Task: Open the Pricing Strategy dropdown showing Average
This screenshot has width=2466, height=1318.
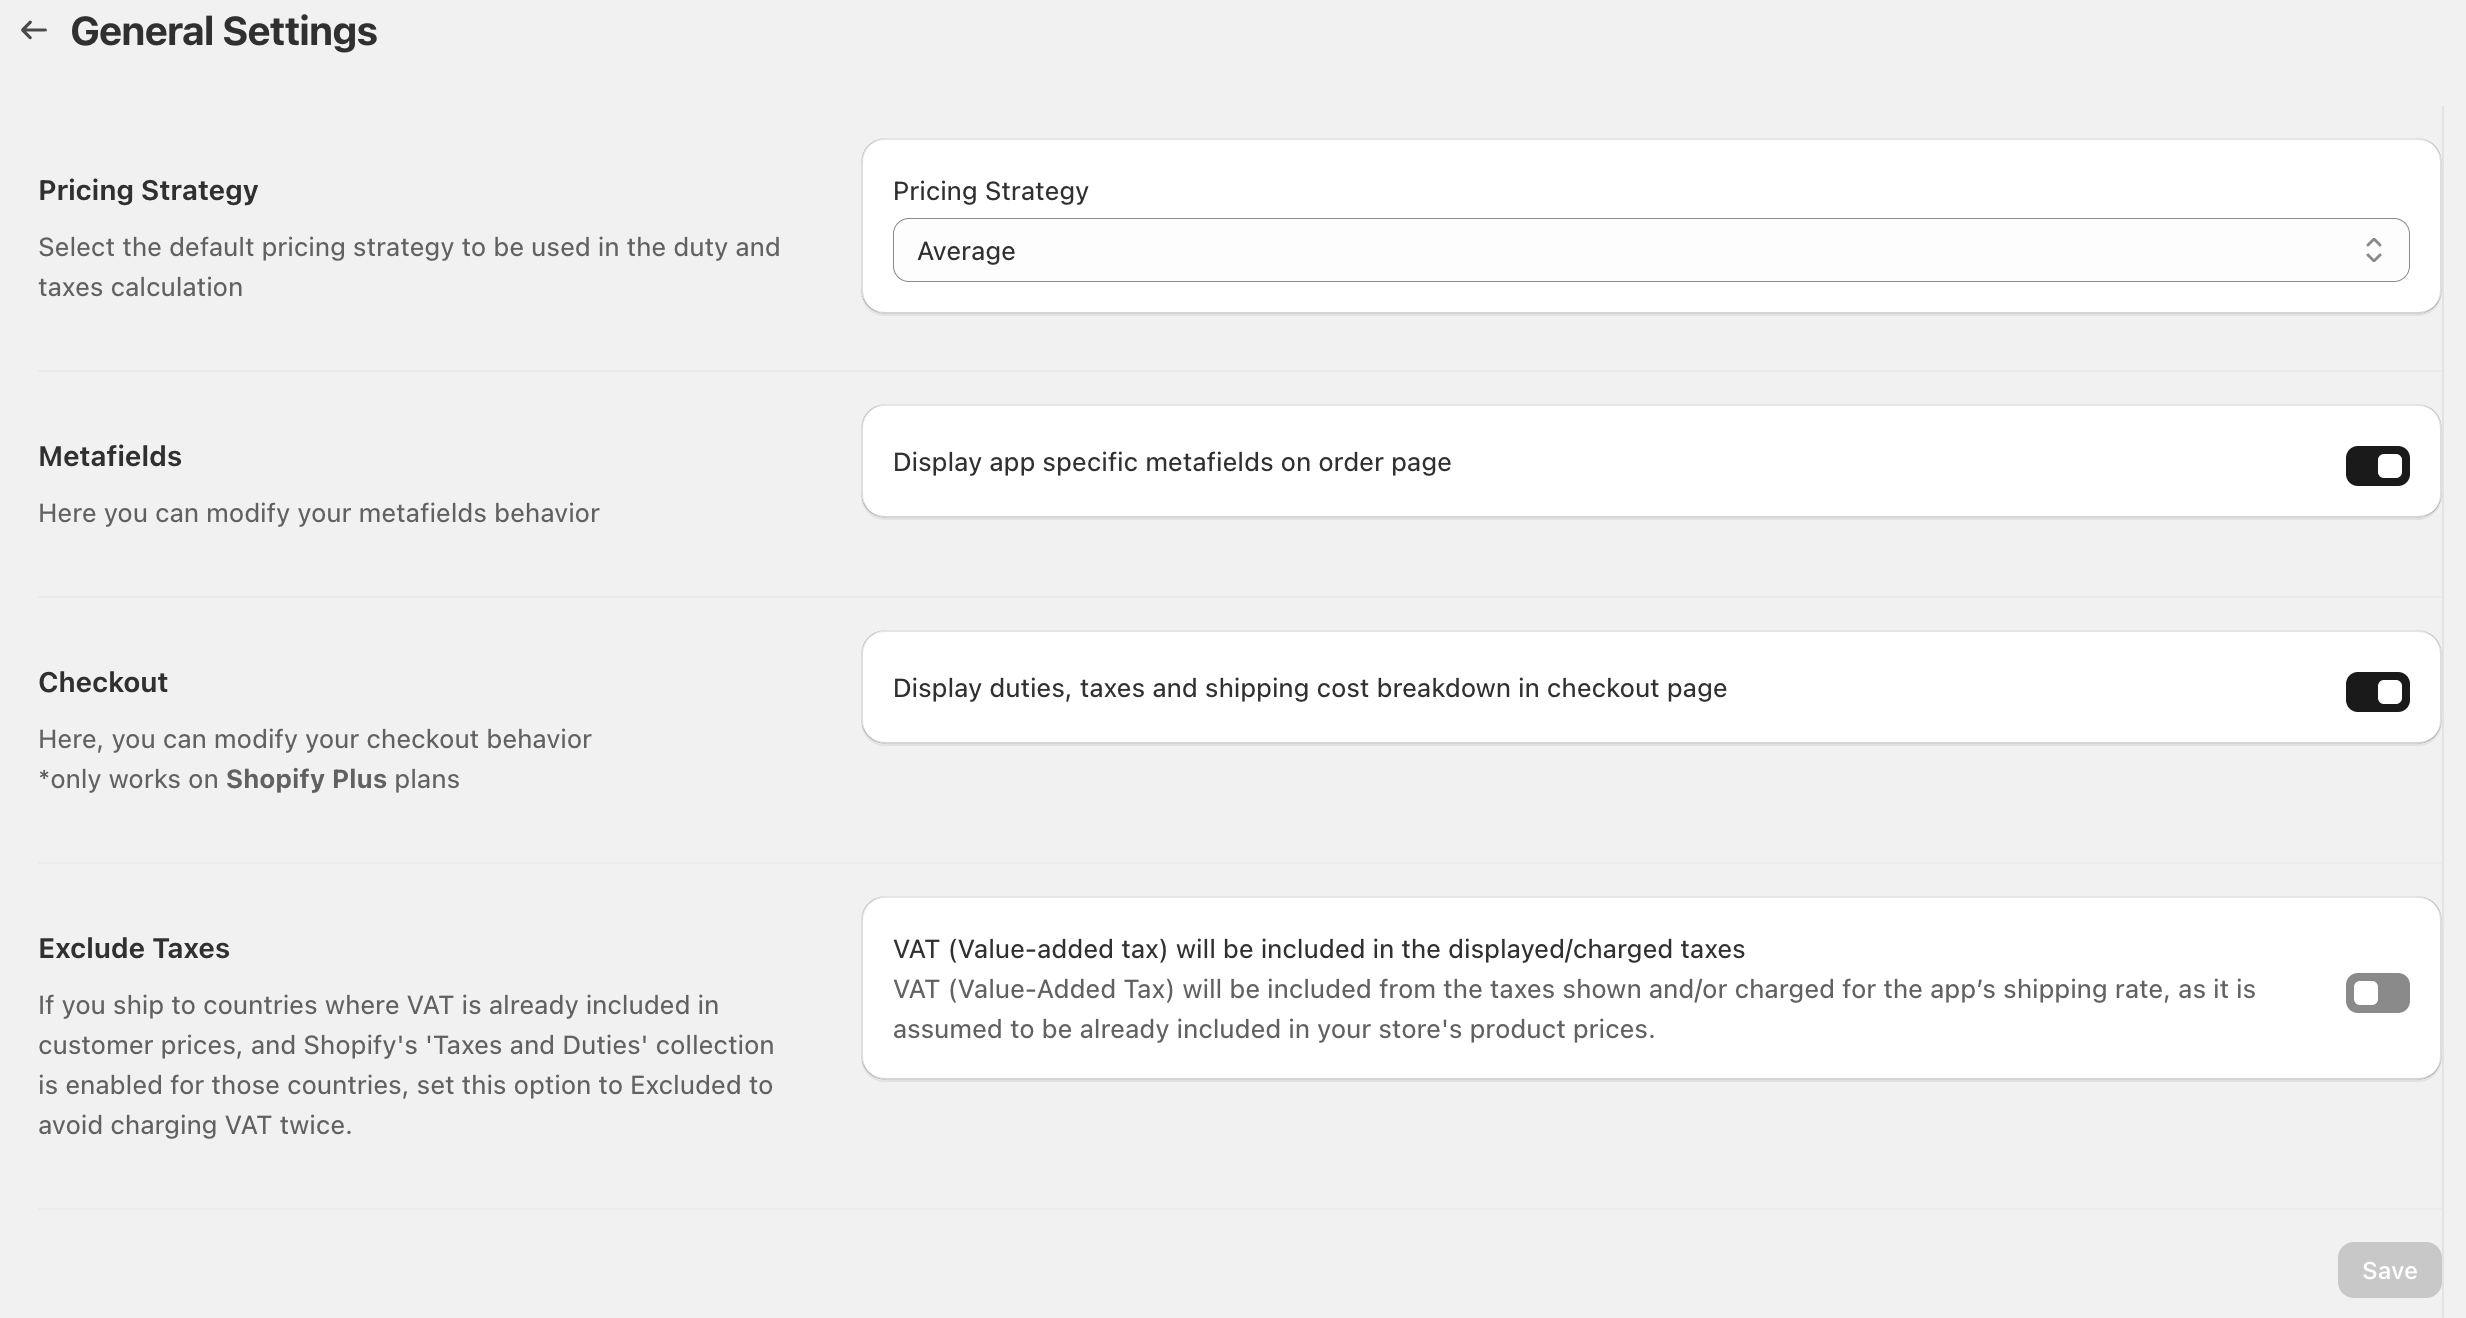Action: [x=1650, y=250]
